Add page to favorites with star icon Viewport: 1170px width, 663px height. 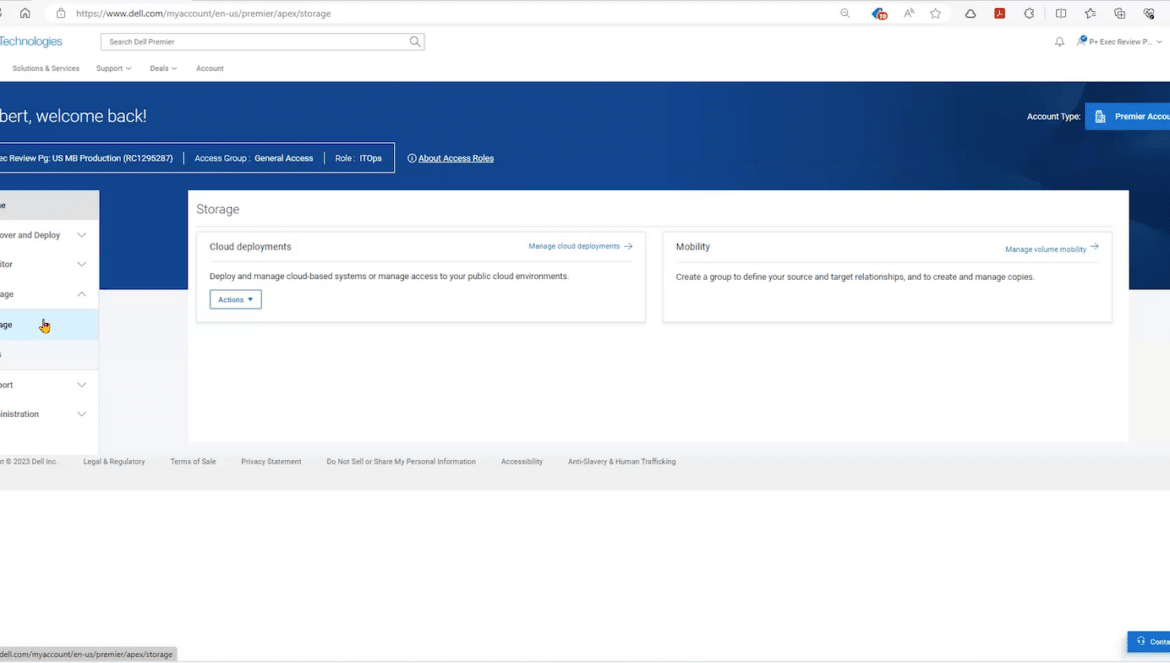point(936,13)
